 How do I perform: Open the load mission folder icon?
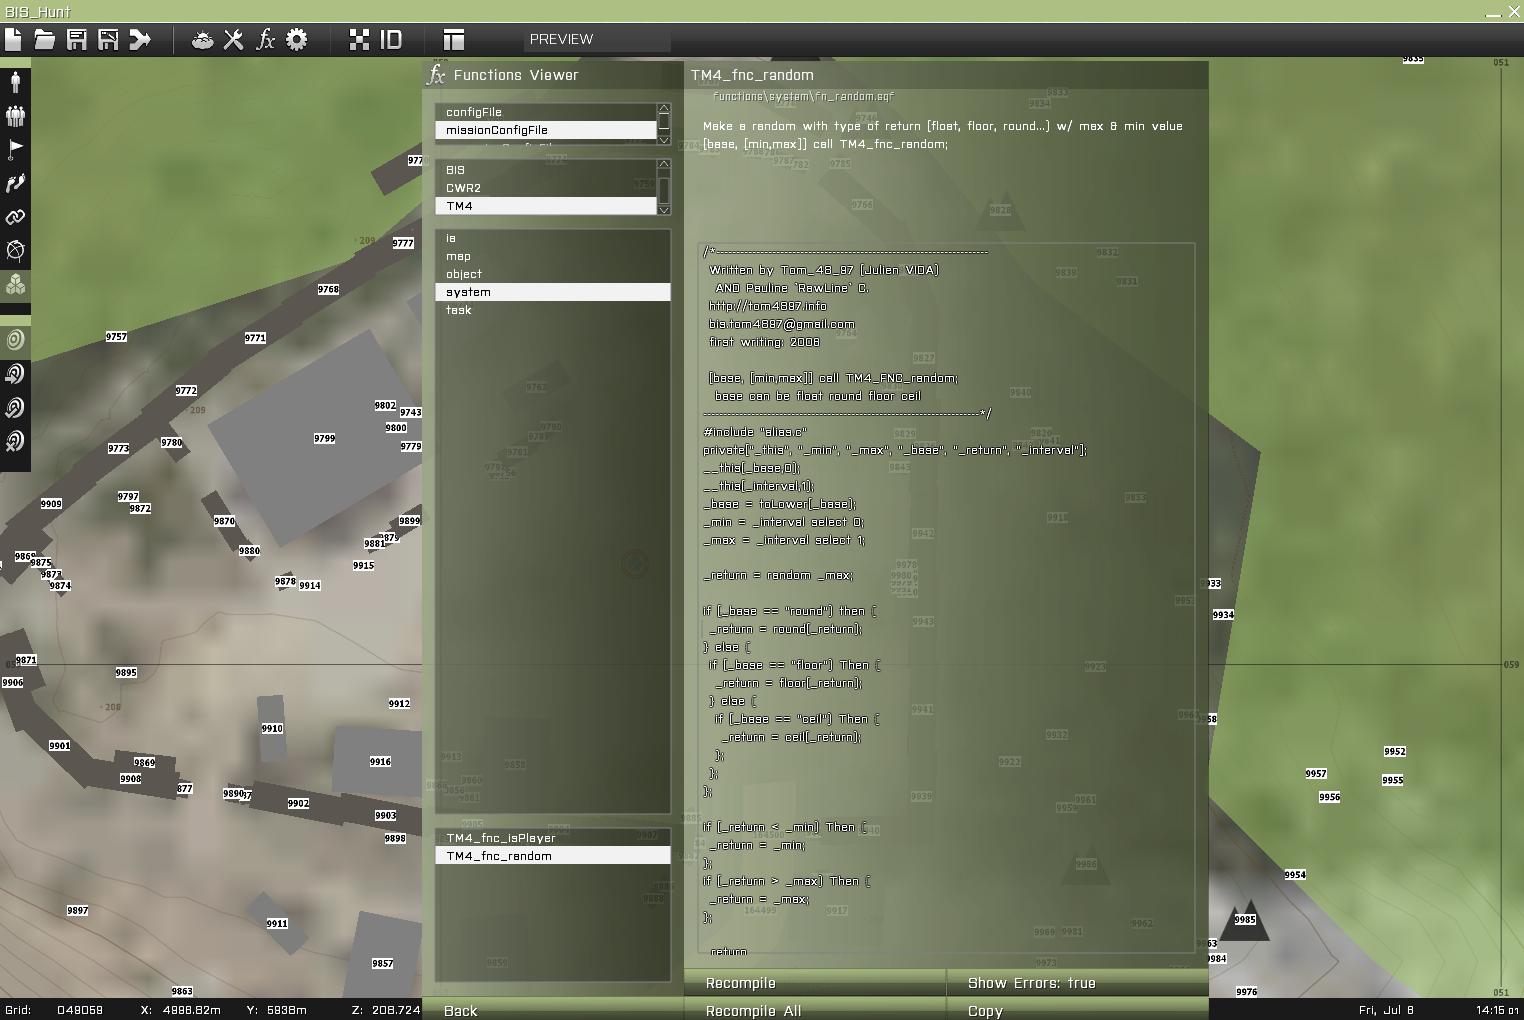point(44,39)
